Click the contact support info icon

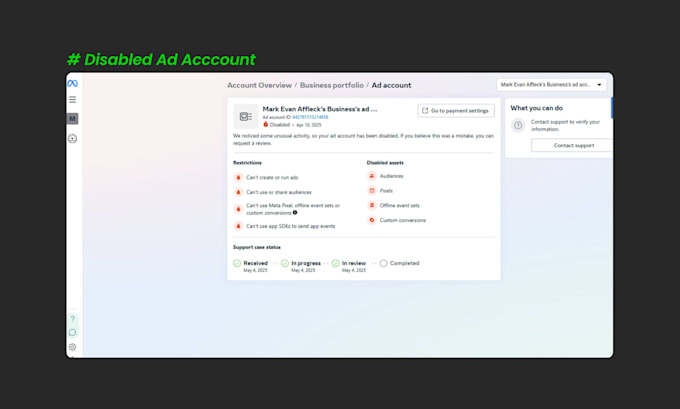(518, 125)
